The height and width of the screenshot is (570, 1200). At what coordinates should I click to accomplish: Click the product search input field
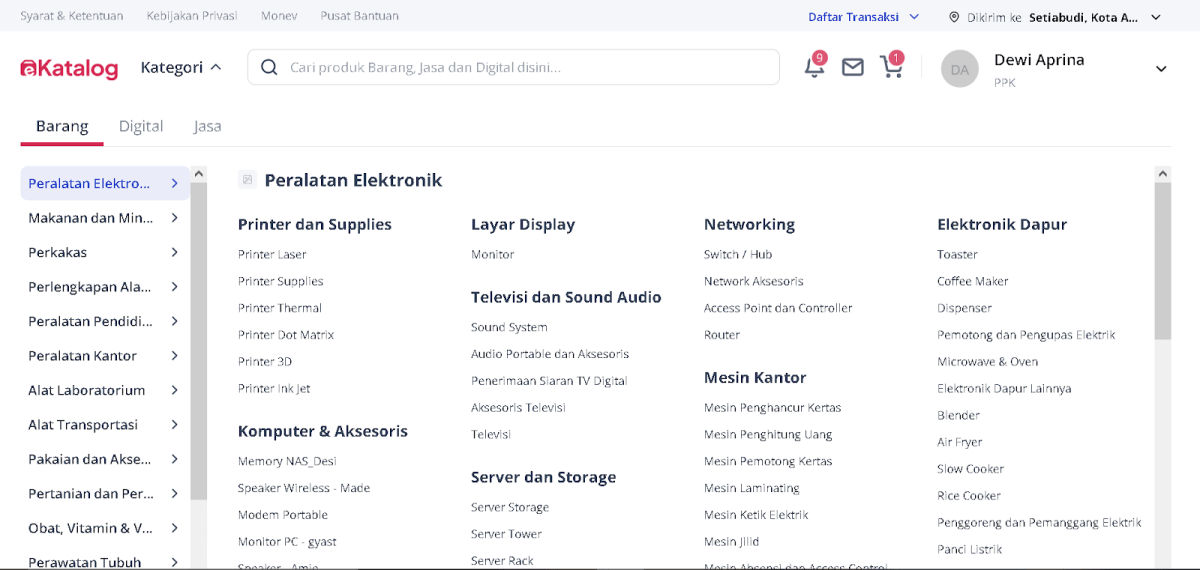[520, 67]
